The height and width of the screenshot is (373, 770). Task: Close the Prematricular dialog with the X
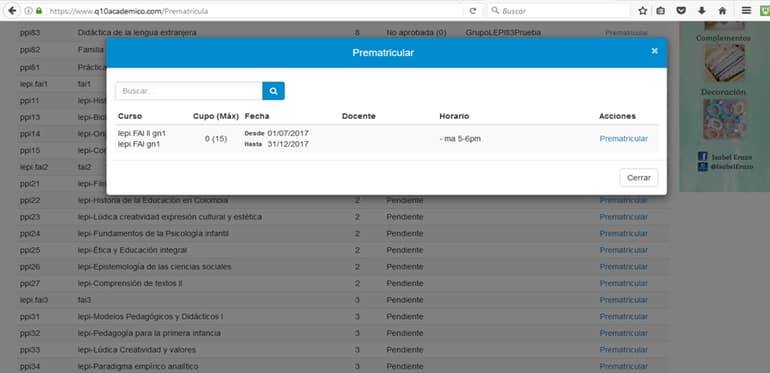(x=655, y=51)
